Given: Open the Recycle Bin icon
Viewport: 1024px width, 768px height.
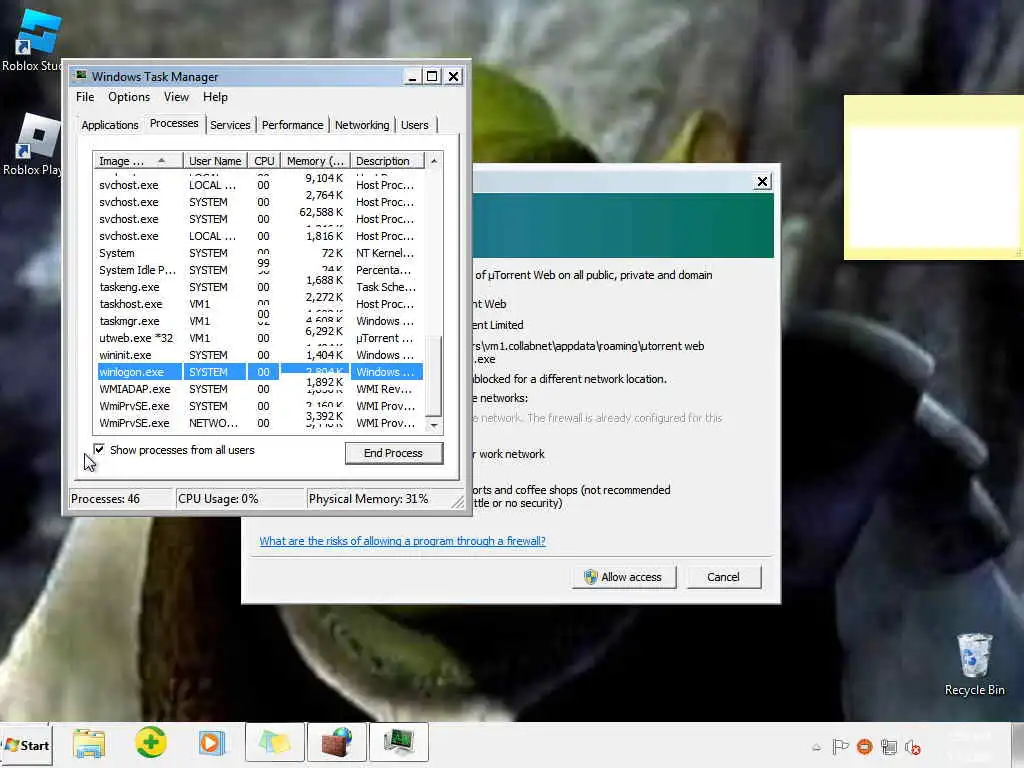Looking at the screenshot, I should pyautogui.click(x=974, y=664).
